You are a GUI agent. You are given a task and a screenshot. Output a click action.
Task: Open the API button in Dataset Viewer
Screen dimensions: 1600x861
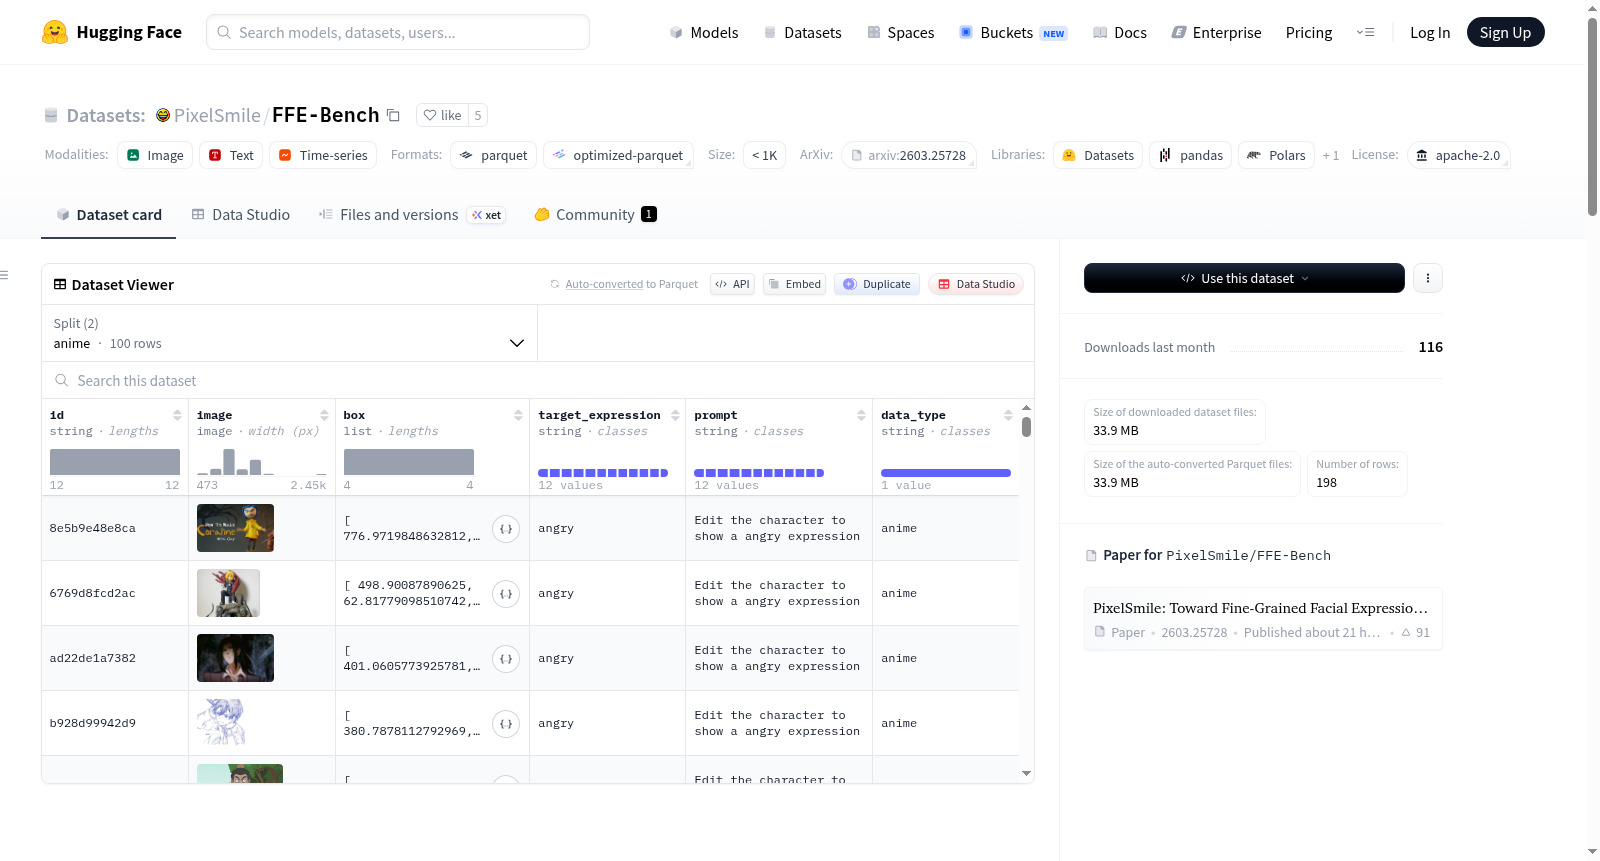point(732,284)
